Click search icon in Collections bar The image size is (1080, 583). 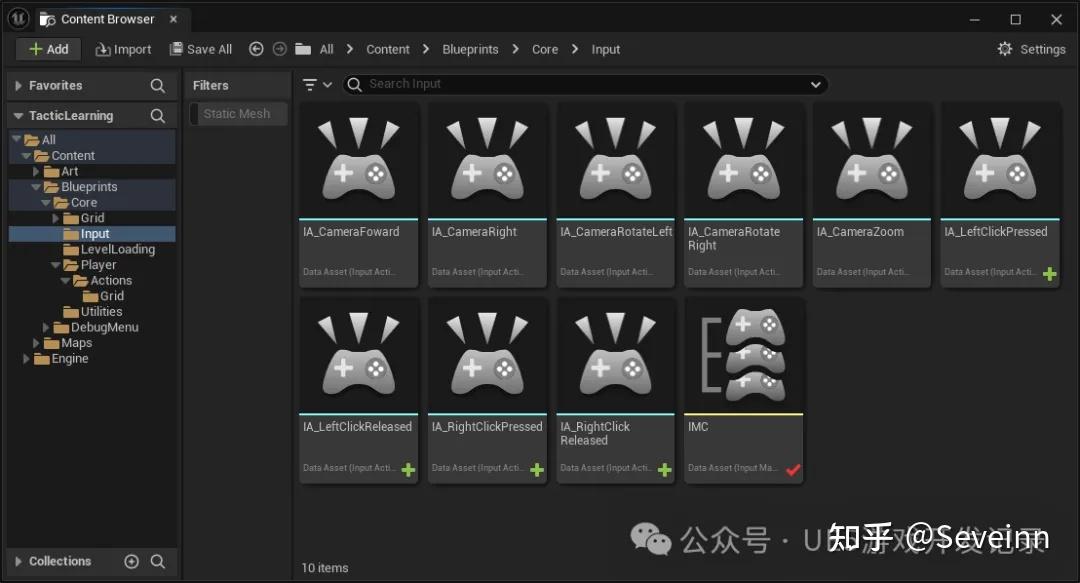pyautogui.click(x=158, y=562)
